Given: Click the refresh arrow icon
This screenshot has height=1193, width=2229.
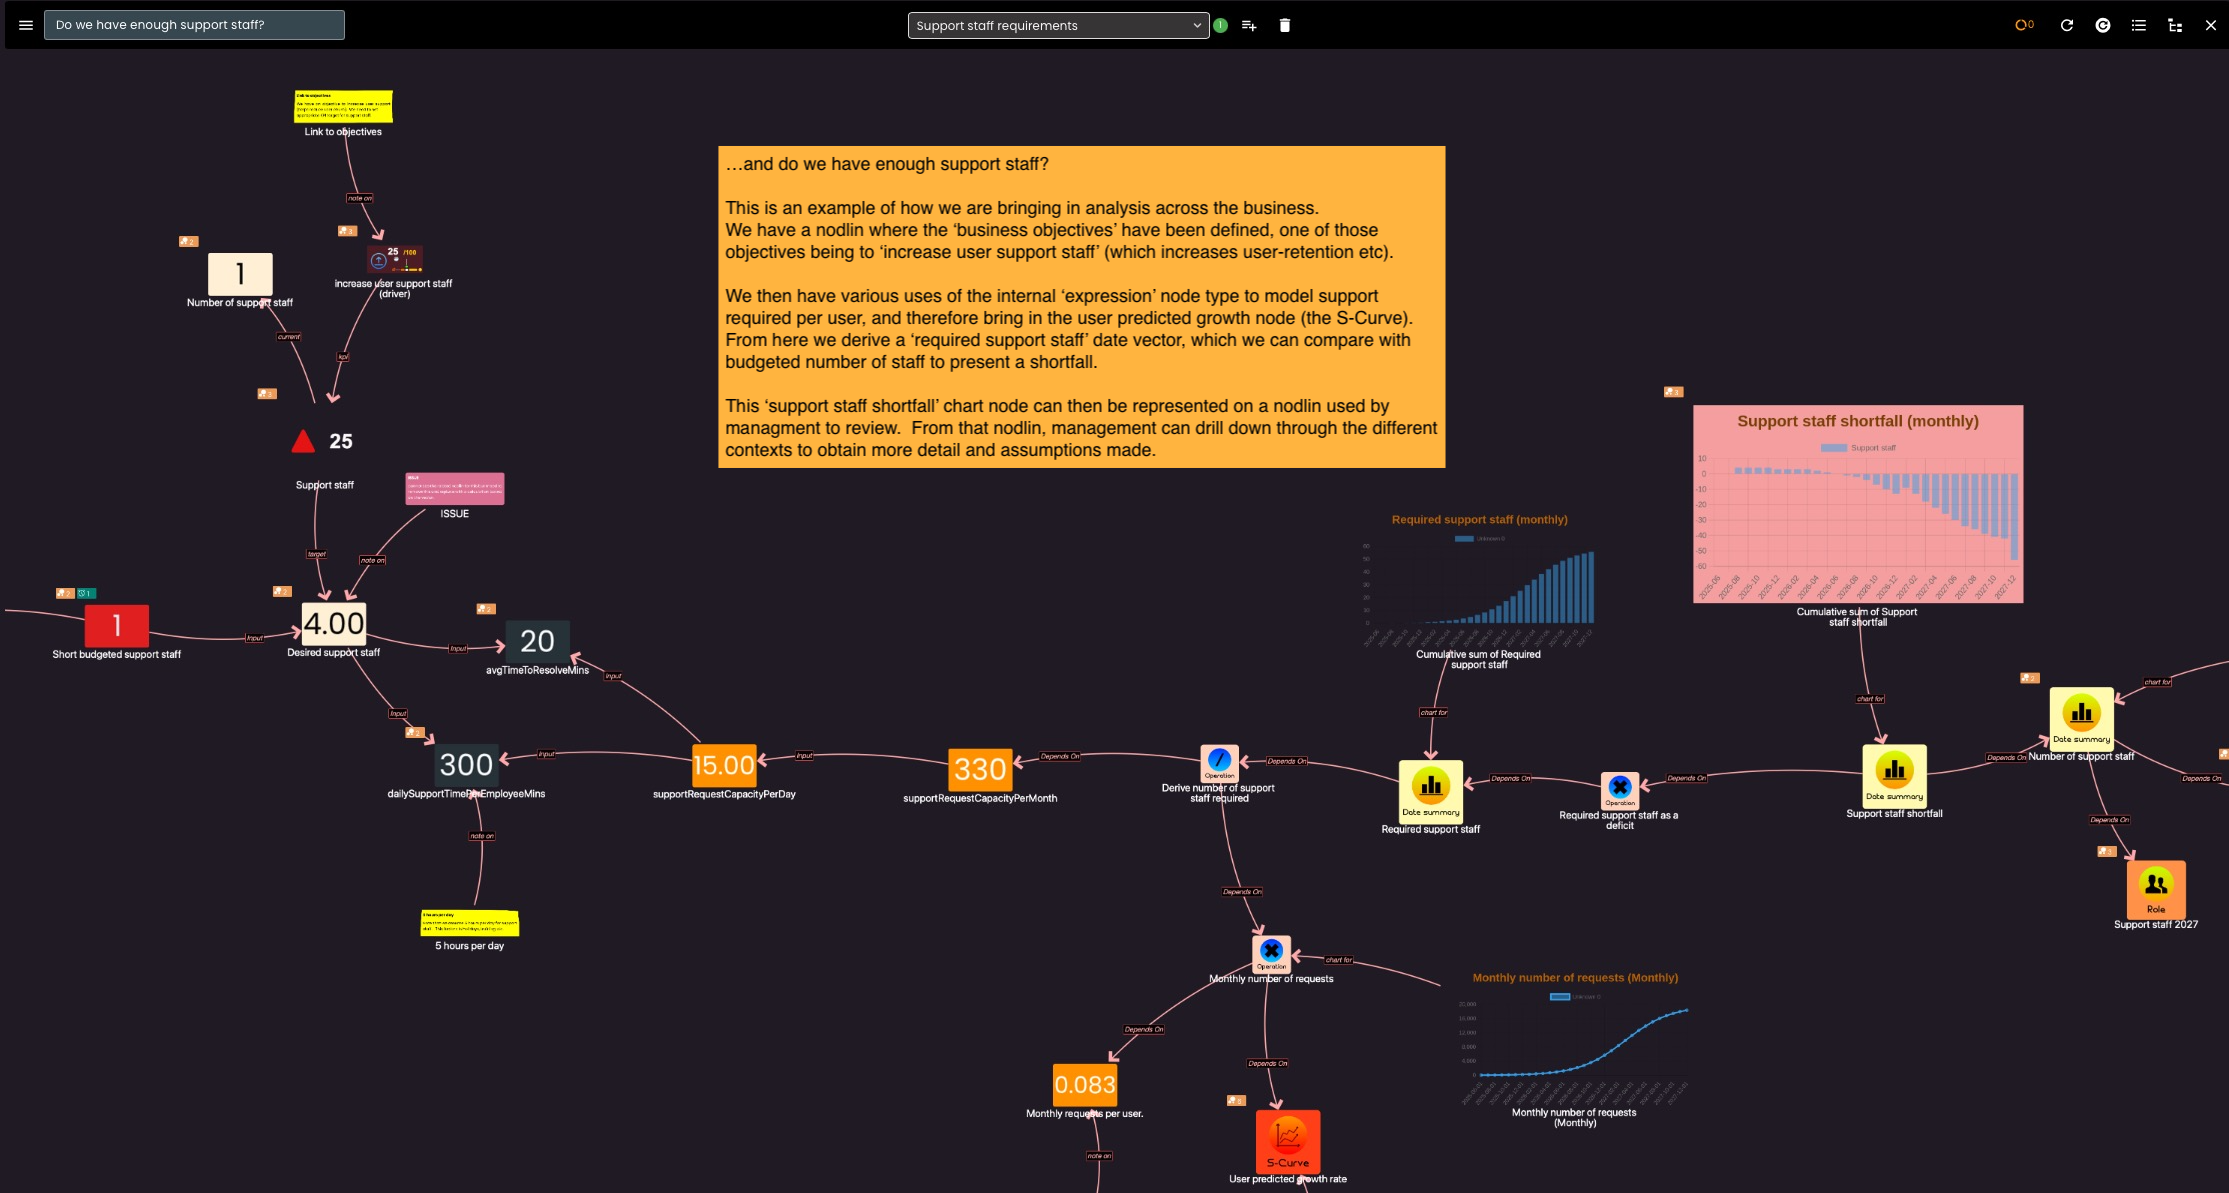Looking at the screenshot, I should pyautogui.click(x=2067, y=25).
